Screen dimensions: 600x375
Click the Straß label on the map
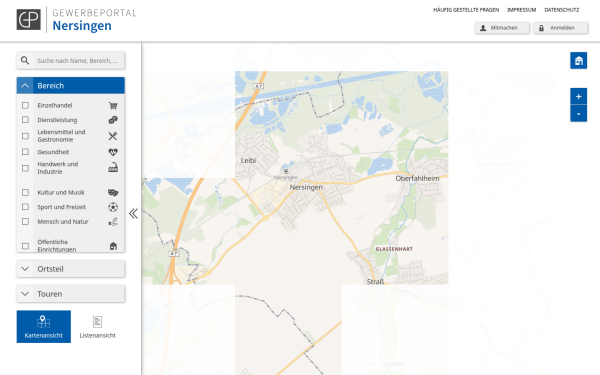pyautogui.click(x=375, y=282)
